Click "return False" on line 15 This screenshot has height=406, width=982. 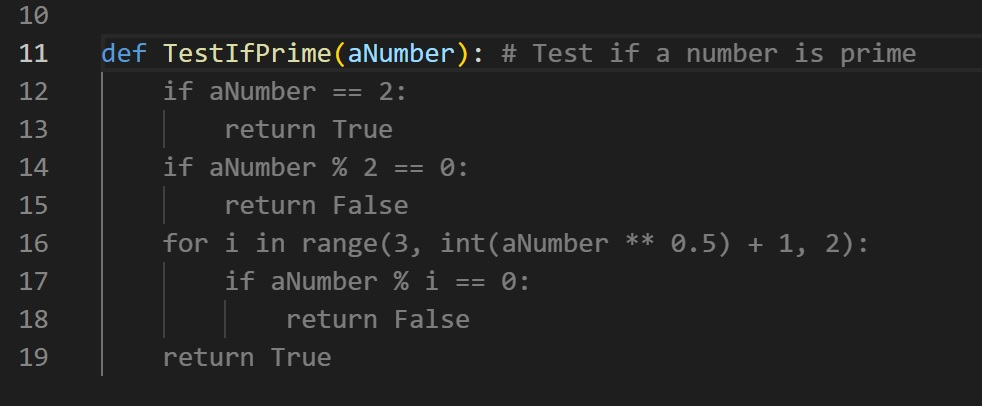click(x=316, y=205)
